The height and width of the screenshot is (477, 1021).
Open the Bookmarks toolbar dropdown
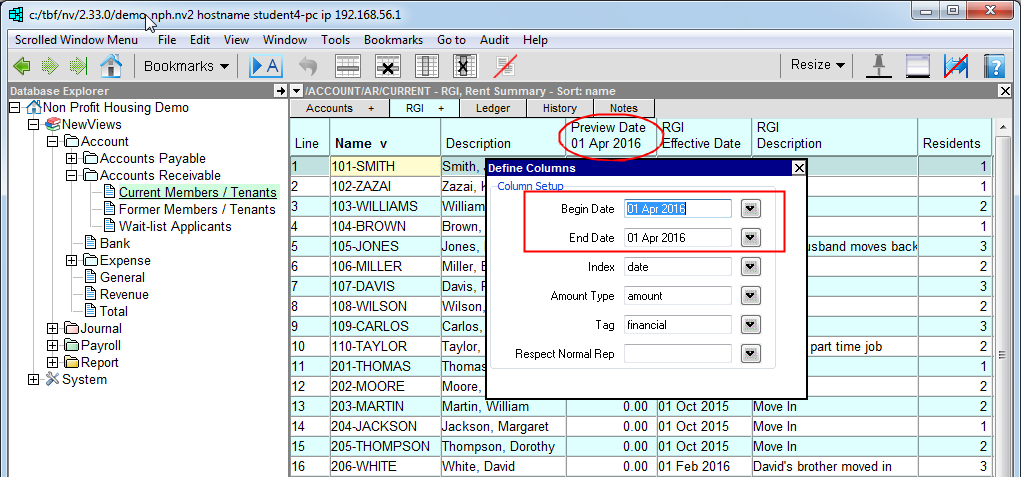click(186, 66)
